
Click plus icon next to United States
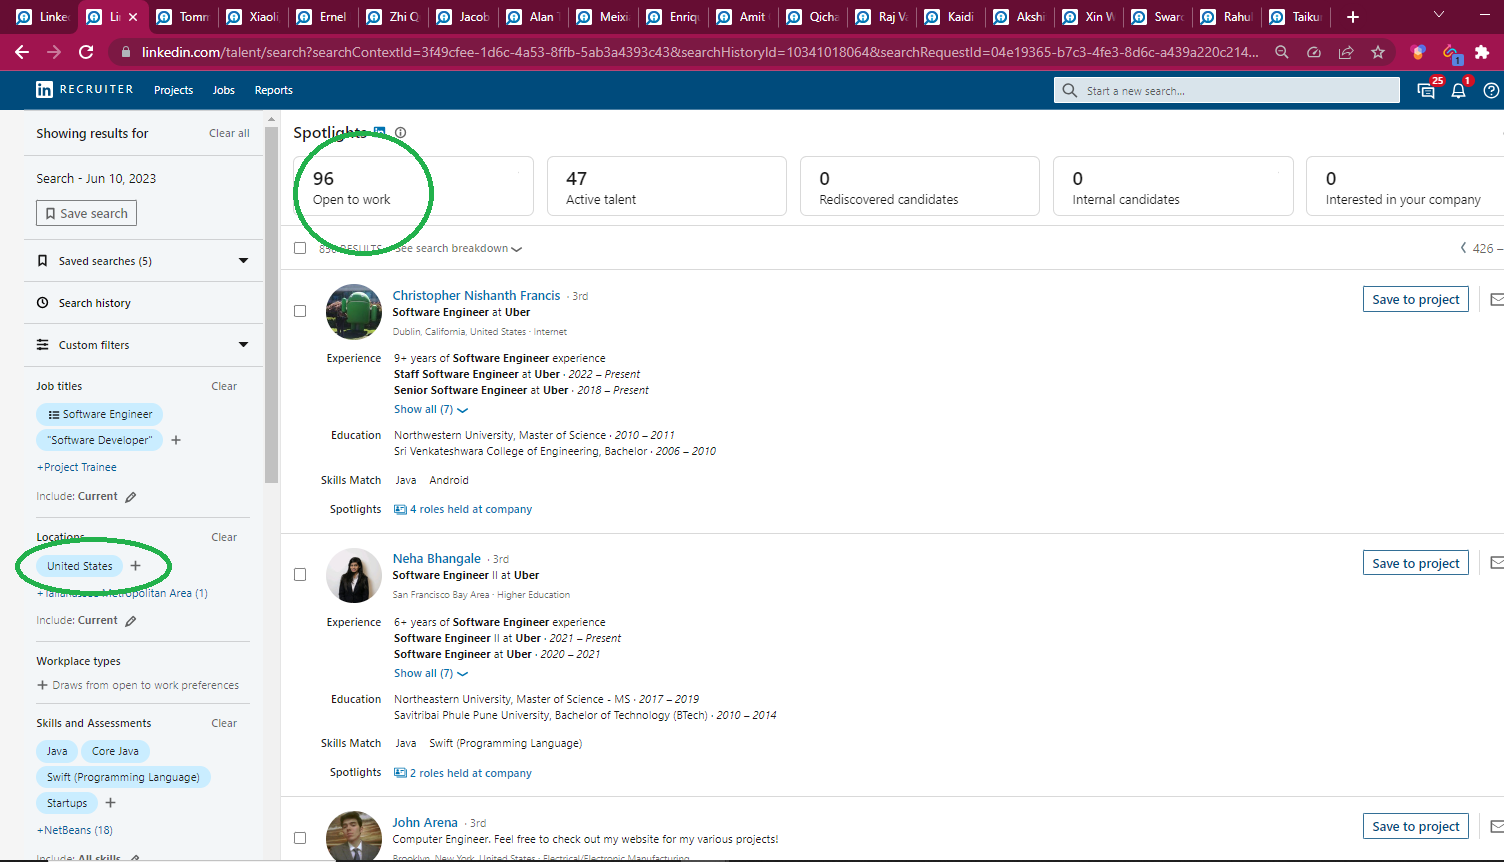(x=136, y=566)
